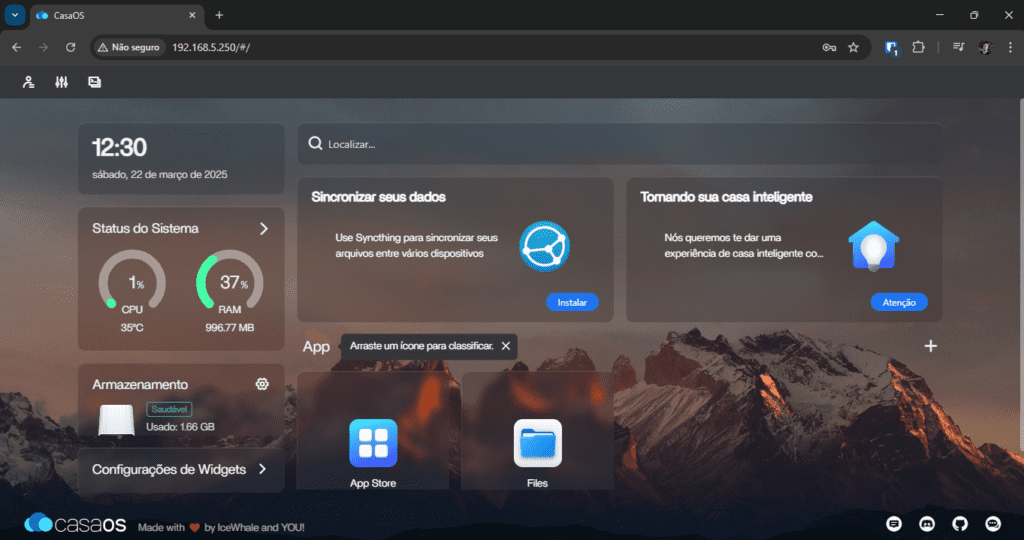Expand Status do Sistema details arrow
This screenshot has height=540, width=1024.
click(264, 229)
